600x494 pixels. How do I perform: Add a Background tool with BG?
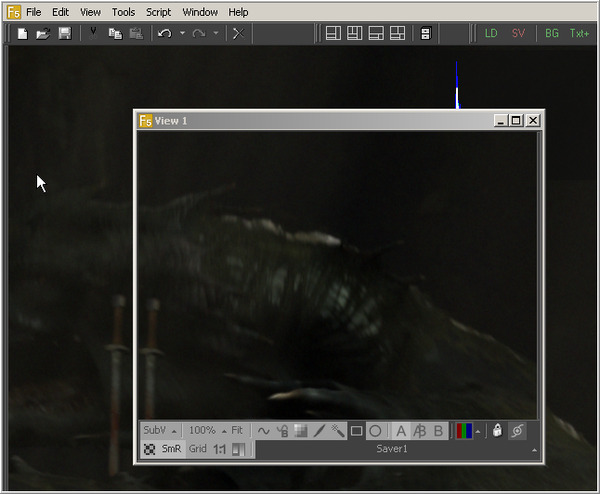[x=552, y=33]
